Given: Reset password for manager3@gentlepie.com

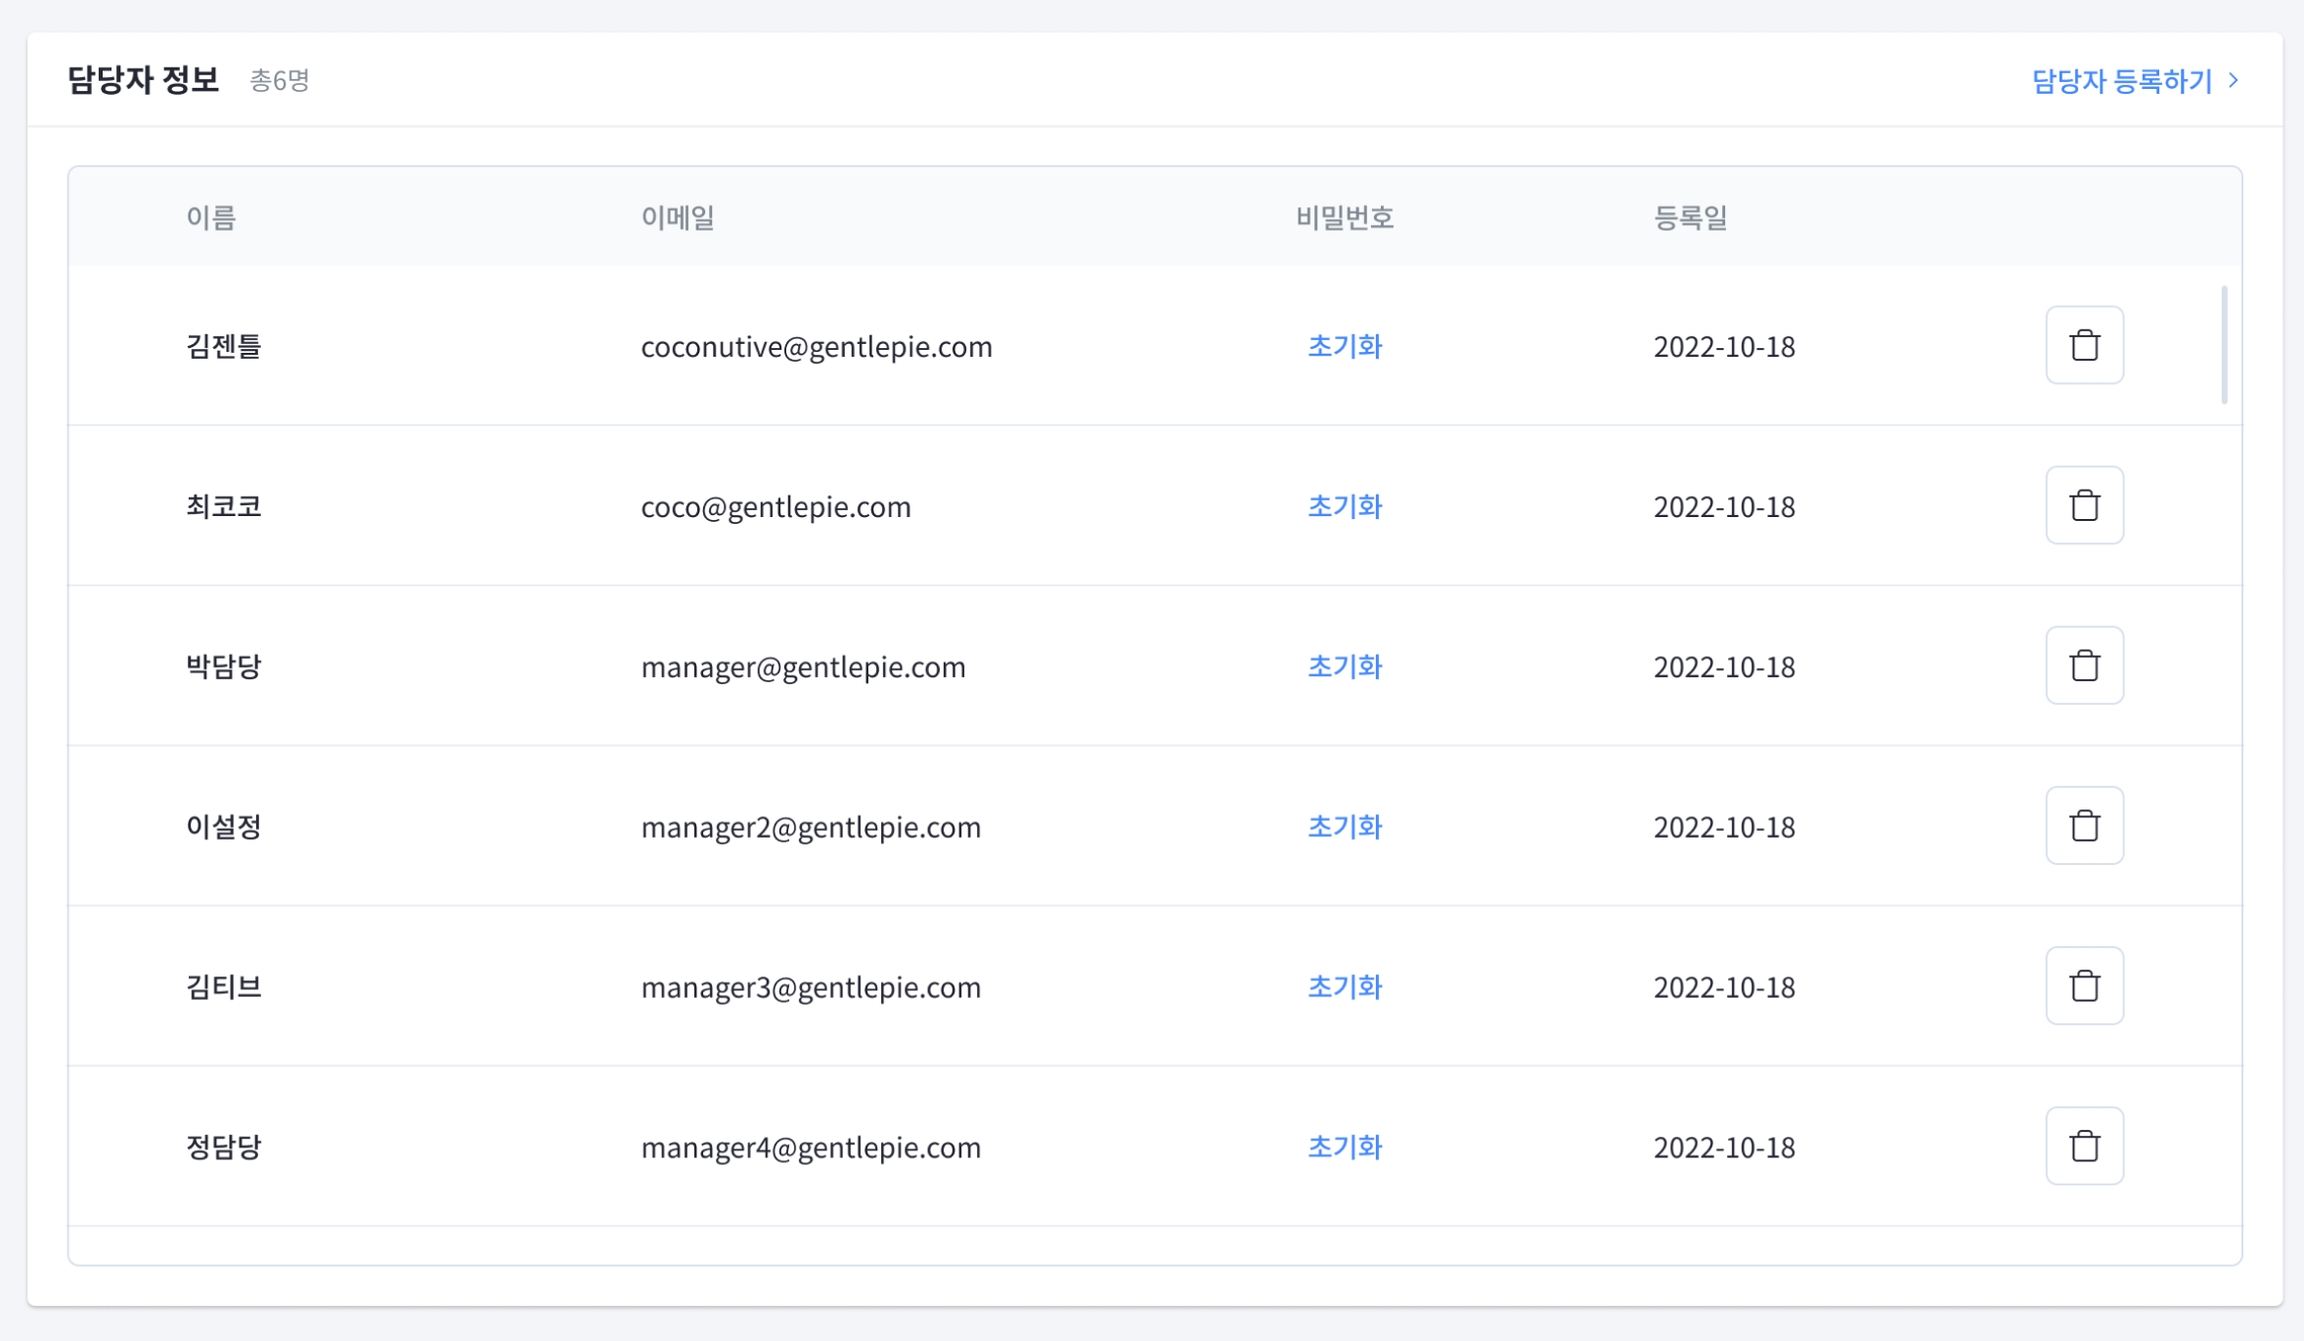Looking at the screenshot, I should (x=1344, y=986).
